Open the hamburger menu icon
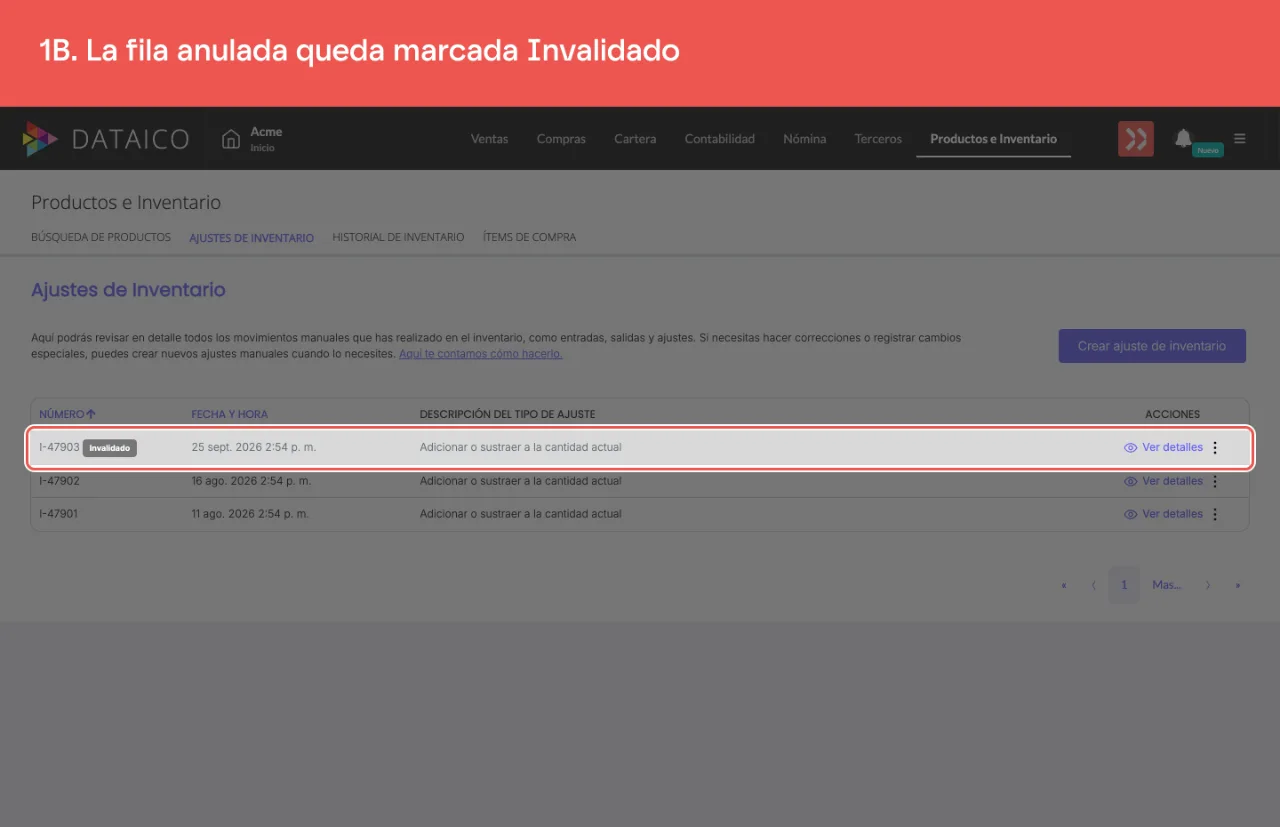Viewport: 1280px width, 827px height. (1240, 139)
